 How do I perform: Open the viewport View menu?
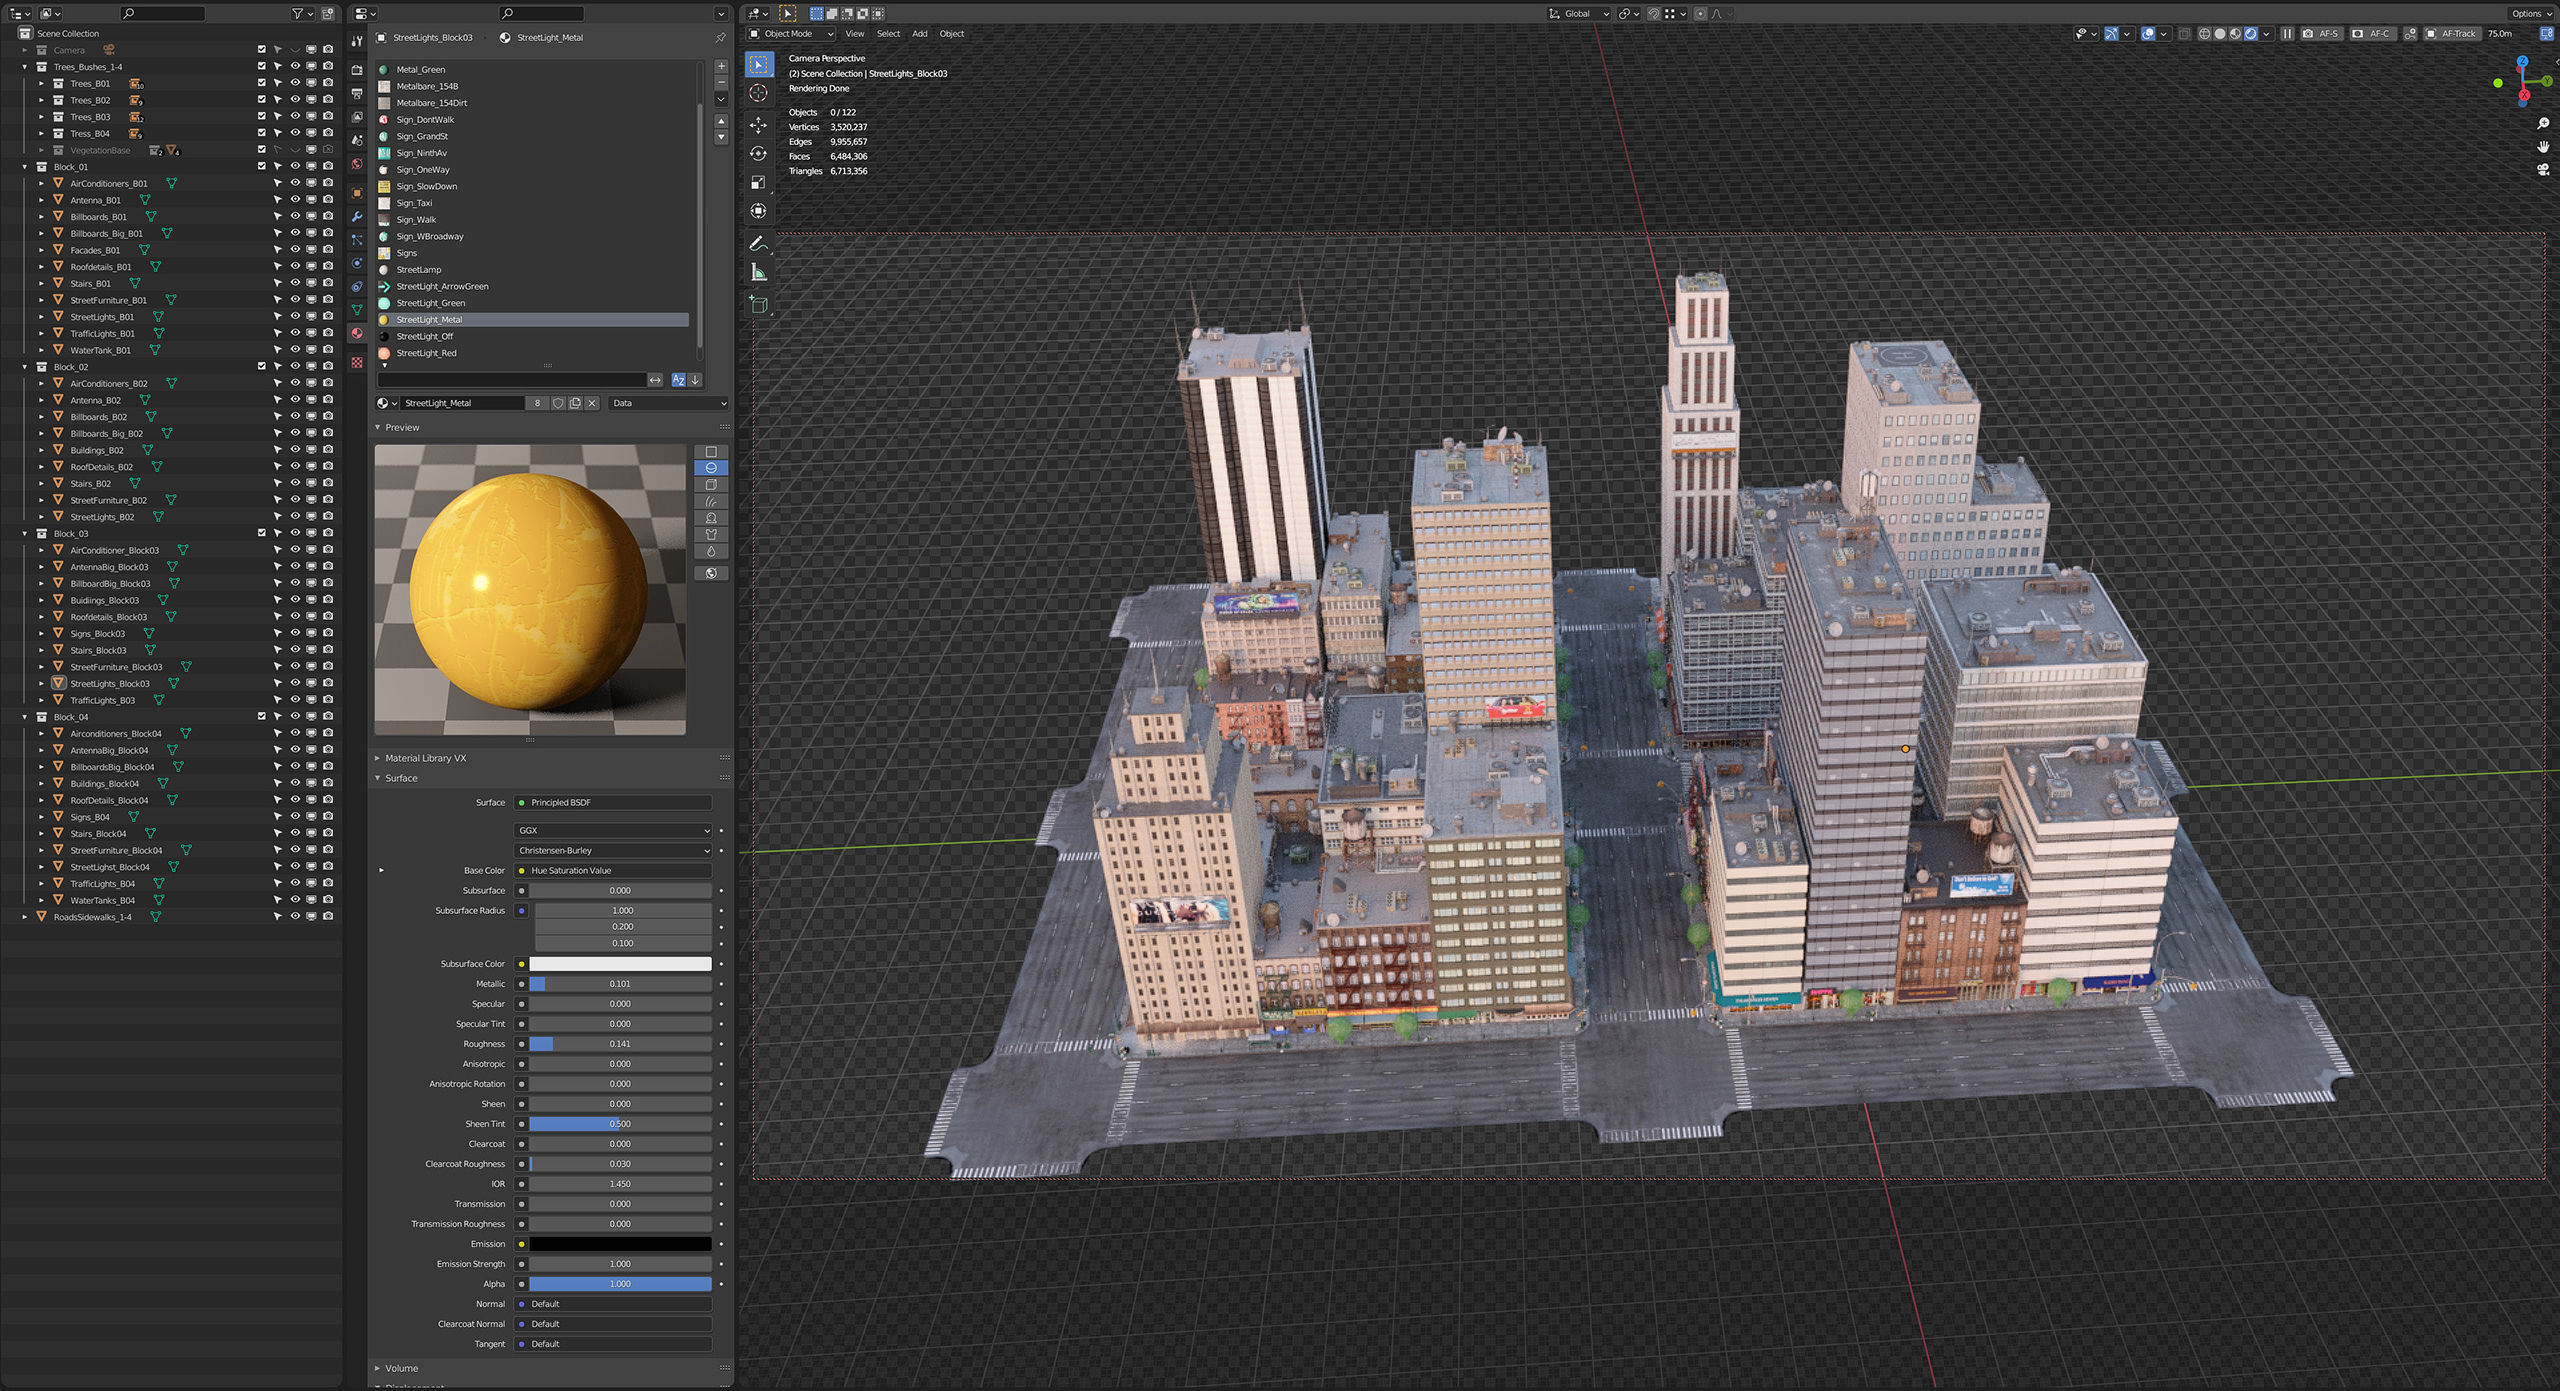[855, 34]
